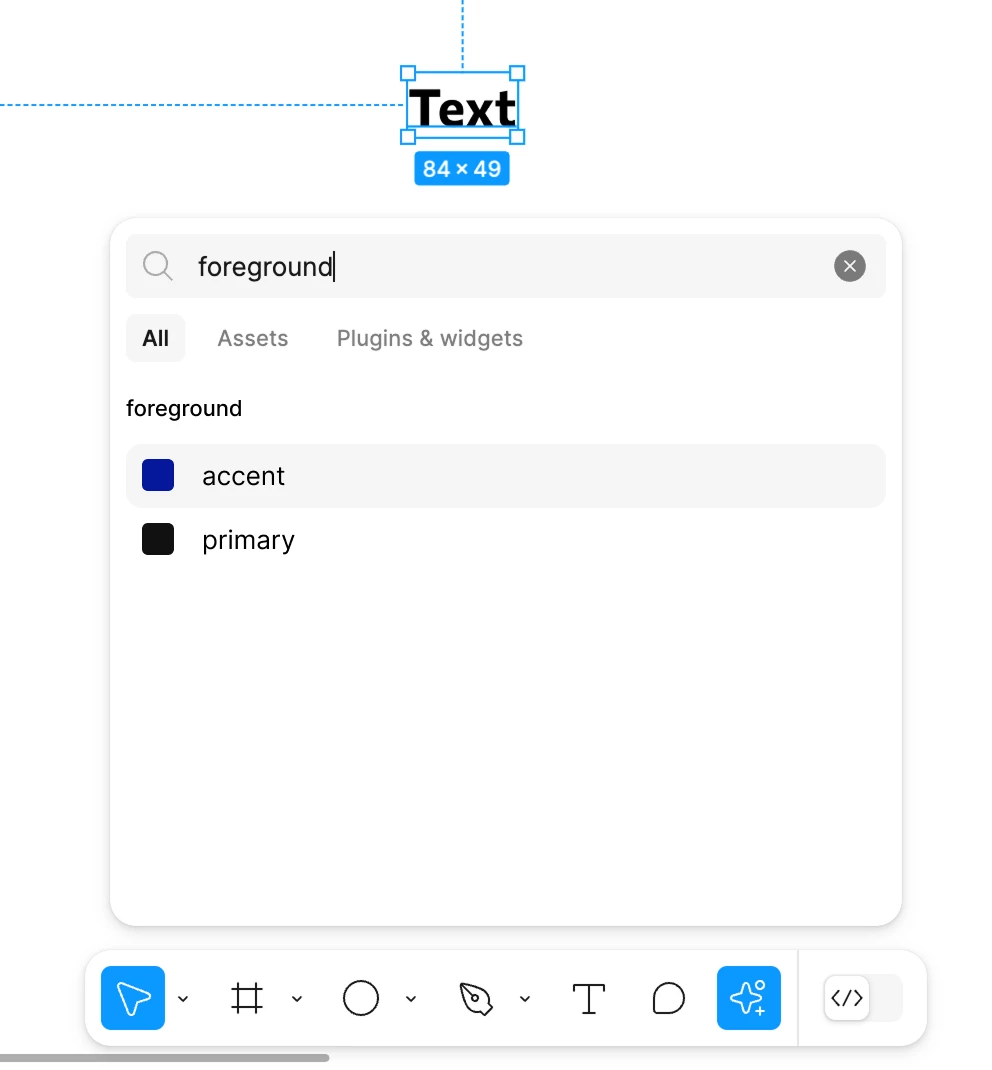Select the Comment tool
Image resolution: width=992 pixels, height=1070 pixels.
[x=668, y=998]
